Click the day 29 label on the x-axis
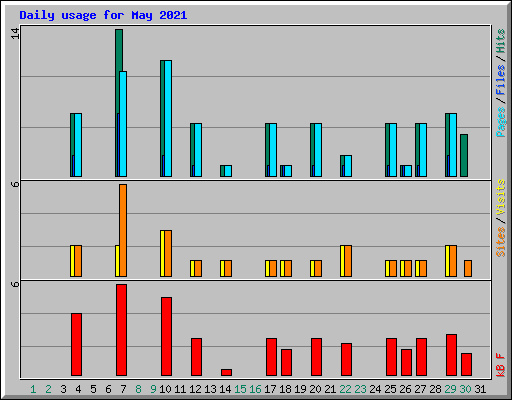 click(x=450, y=389)
